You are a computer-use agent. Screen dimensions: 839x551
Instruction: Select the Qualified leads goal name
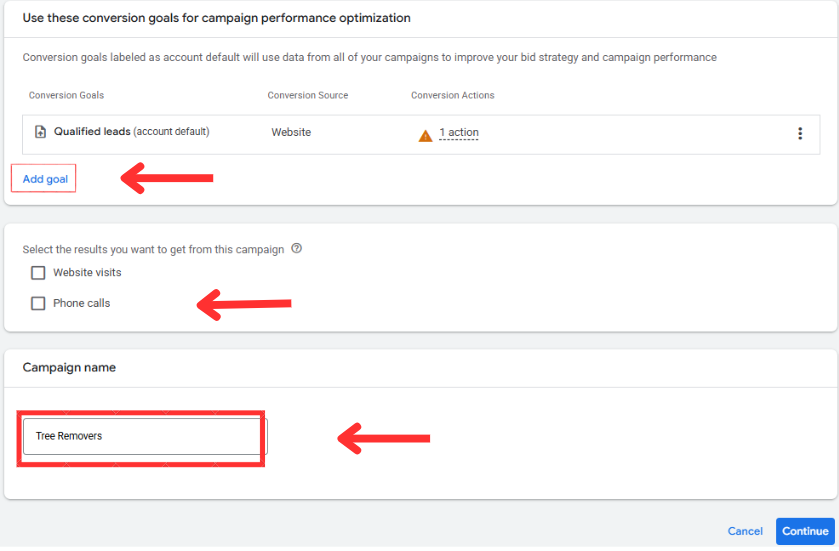click(x=92, y=131)
